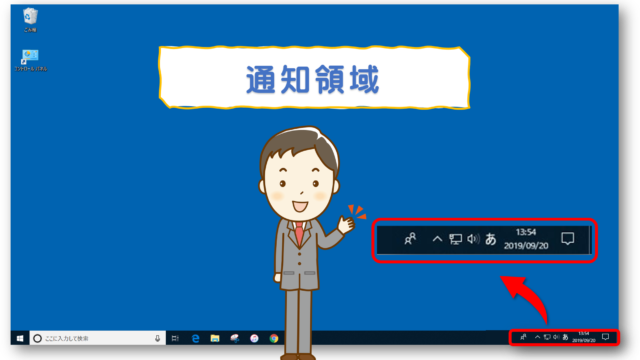640x360 pixels.
Task: Toggle the Japanese IME あ indicator in the taskbar
Action: [x=565, y=337]
